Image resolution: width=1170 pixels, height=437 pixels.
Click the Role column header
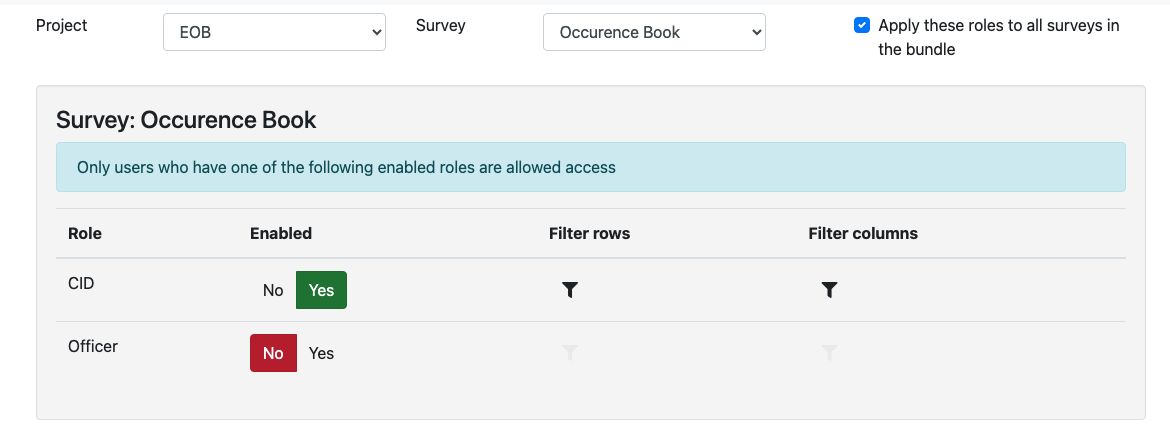click(x=85, y=233)
